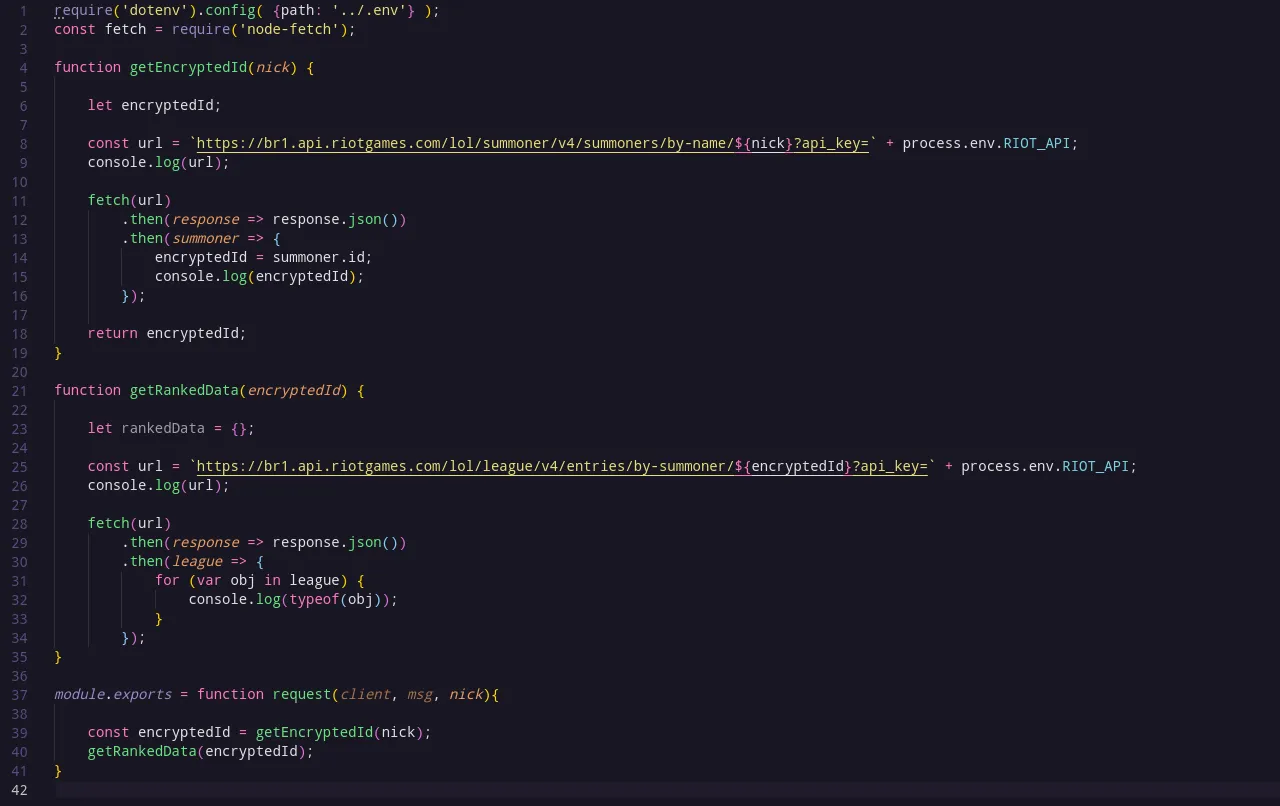Select line number 37 in the gutter
The height and width of the screenshot is (806, 1280).
tap(19, 694)
